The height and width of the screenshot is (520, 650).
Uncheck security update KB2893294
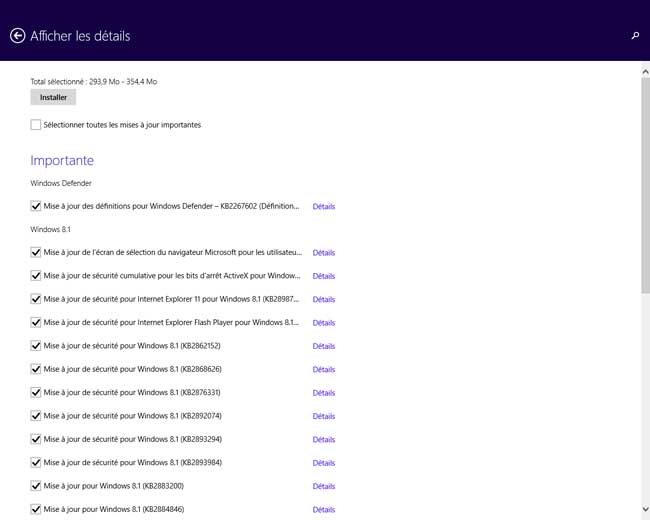click(36, 439)
